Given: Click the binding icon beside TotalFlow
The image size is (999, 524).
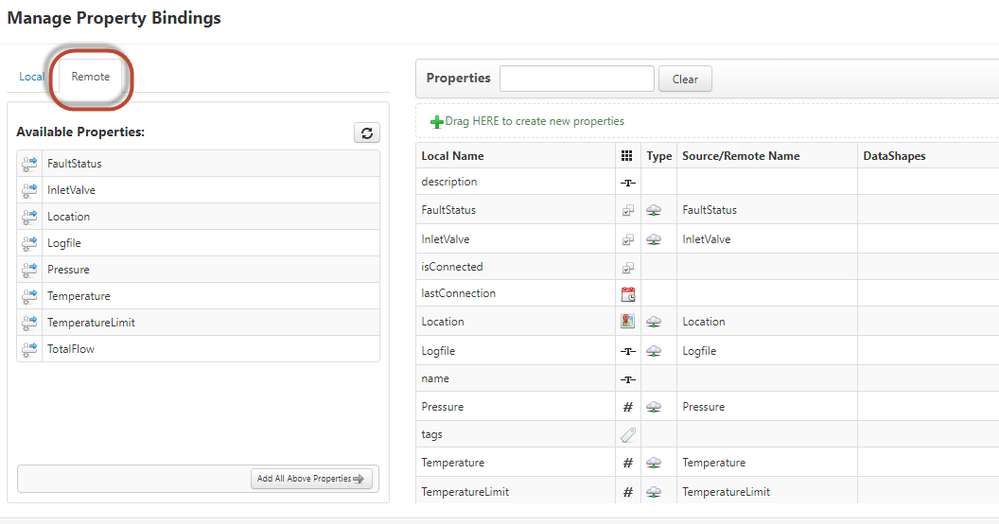Looking at the screenshot, I should (29, 349).
